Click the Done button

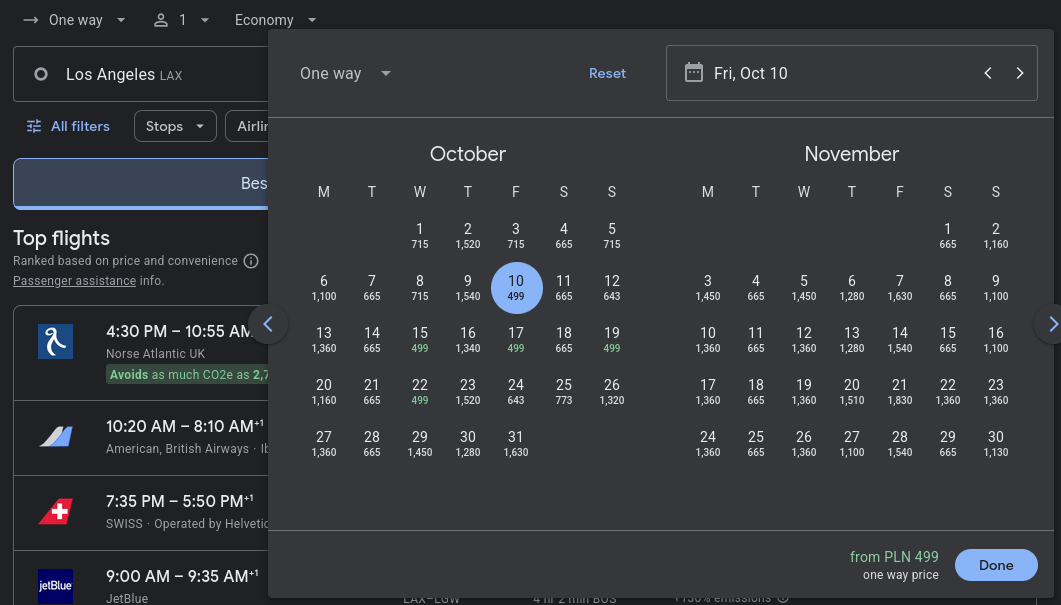(996, 565)
